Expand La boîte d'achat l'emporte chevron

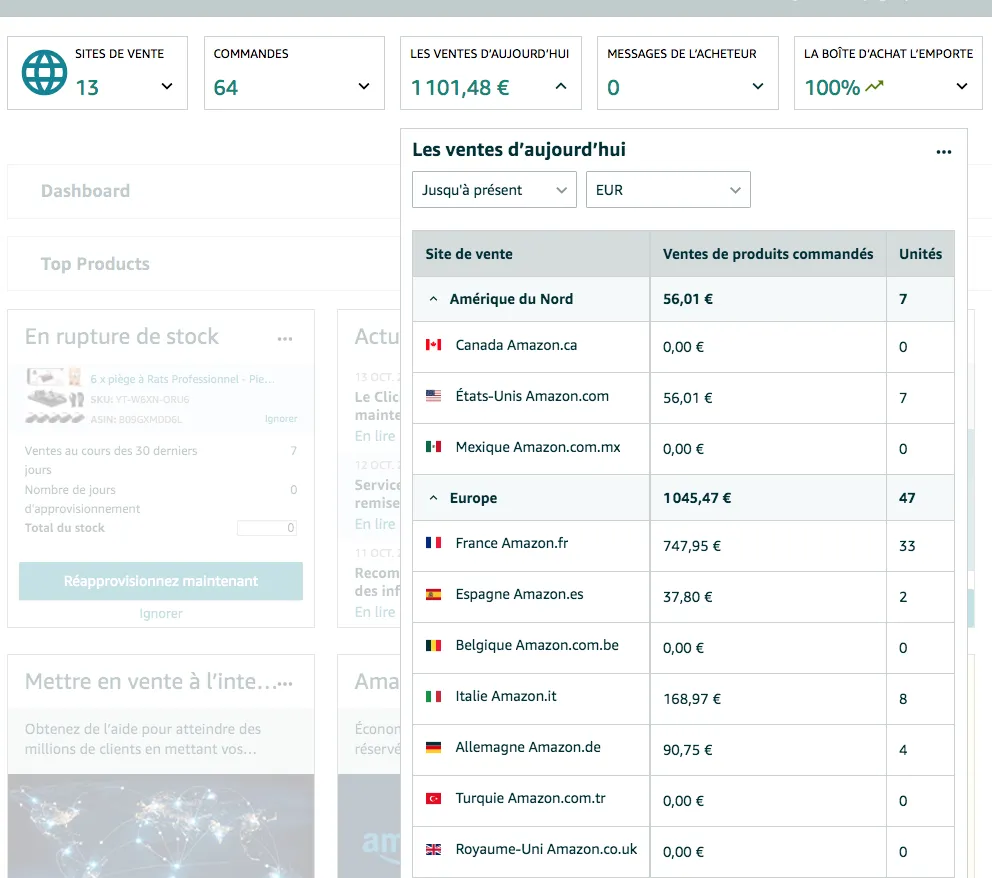click(962, 87)
